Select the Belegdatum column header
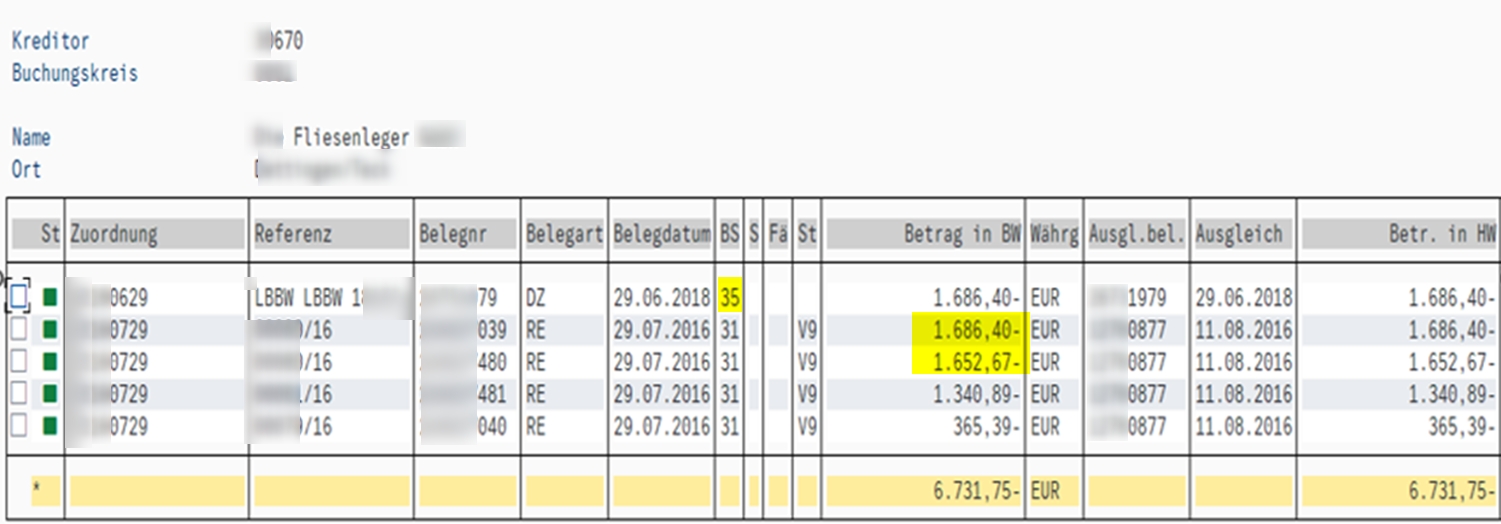Image resolution: width=1501 pixels, height=524 pixels. [662, 234]
